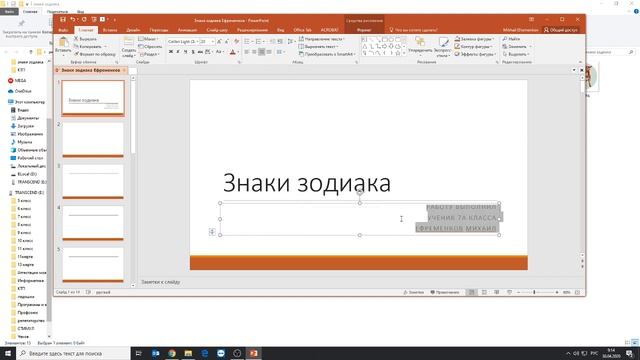The image size is (640, 360).
Task: Toggle underline formatting (Ч)
Action: (185, 52)
